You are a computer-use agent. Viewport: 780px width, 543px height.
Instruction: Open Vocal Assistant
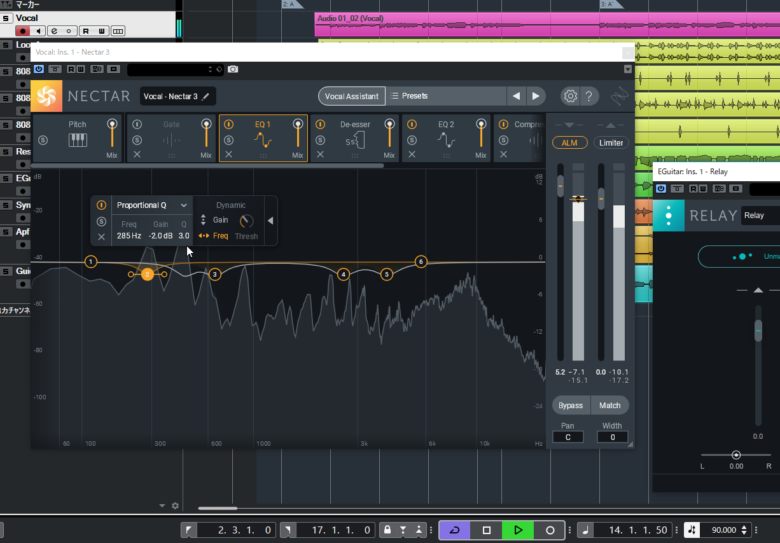pos(352,96)
